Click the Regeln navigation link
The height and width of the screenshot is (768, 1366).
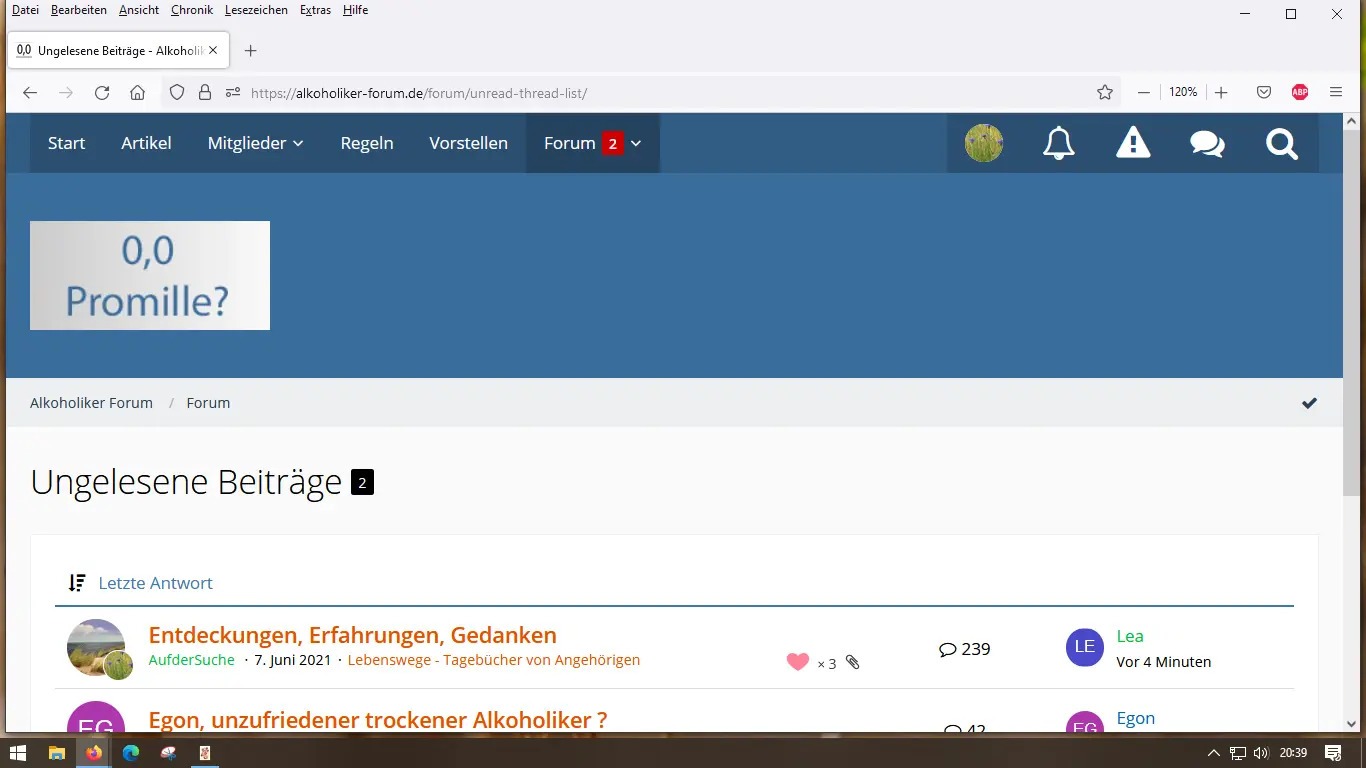point(367,143)
